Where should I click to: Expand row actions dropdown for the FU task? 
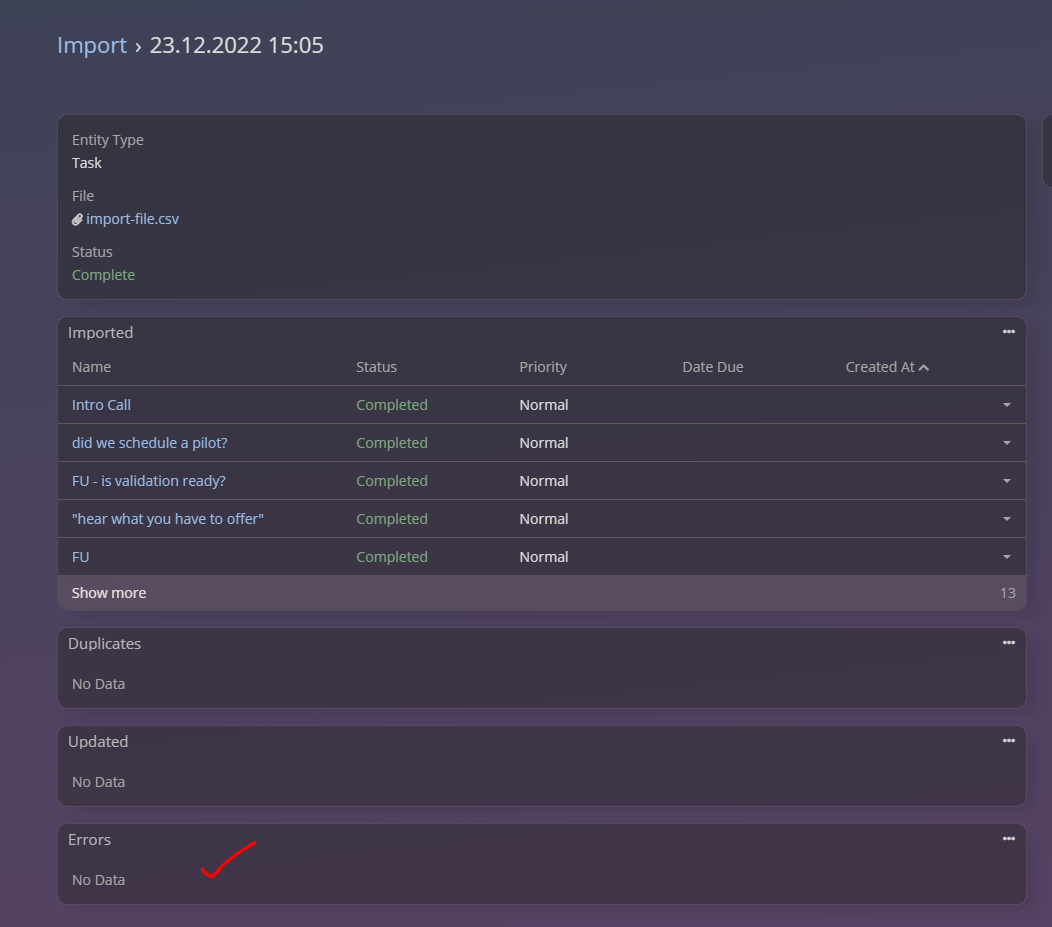coord(1006,557)
